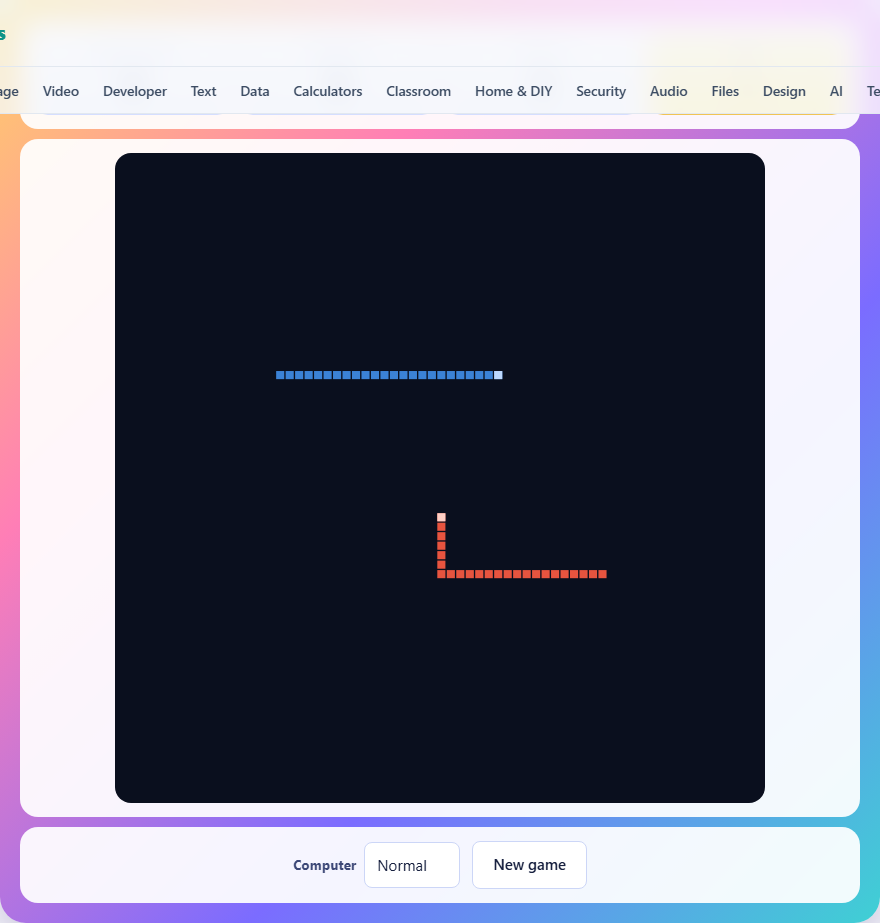880x923 pixels.
Task: Click the dark game board canvas
Action: click(x=440, y=478)
